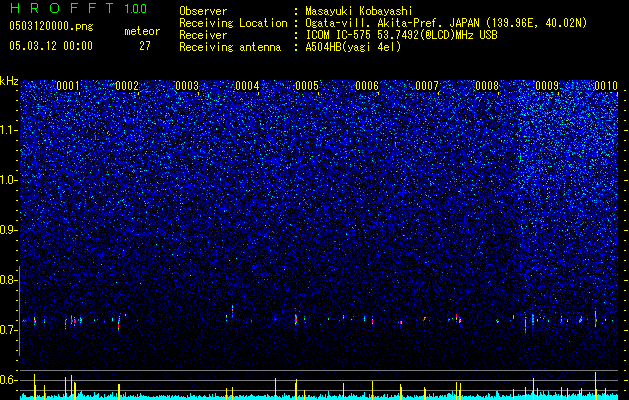This screenshot has height=400, width=629.
Task: Click the kHz axis unit label
Action: [x=9, y=81]
